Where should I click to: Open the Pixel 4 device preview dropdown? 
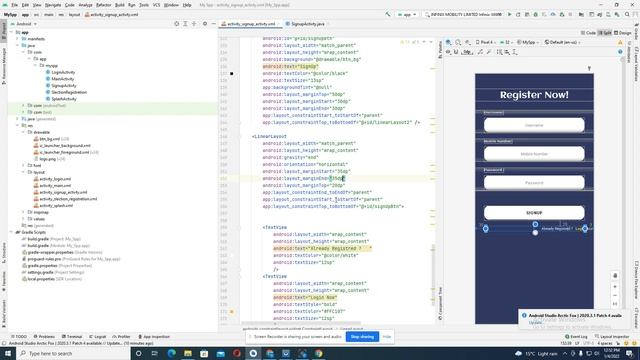485,42
